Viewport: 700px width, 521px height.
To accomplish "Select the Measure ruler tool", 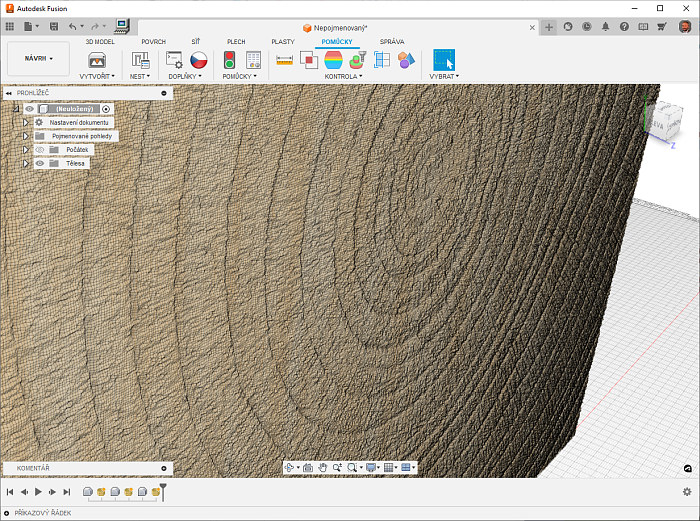I will 284,60.
